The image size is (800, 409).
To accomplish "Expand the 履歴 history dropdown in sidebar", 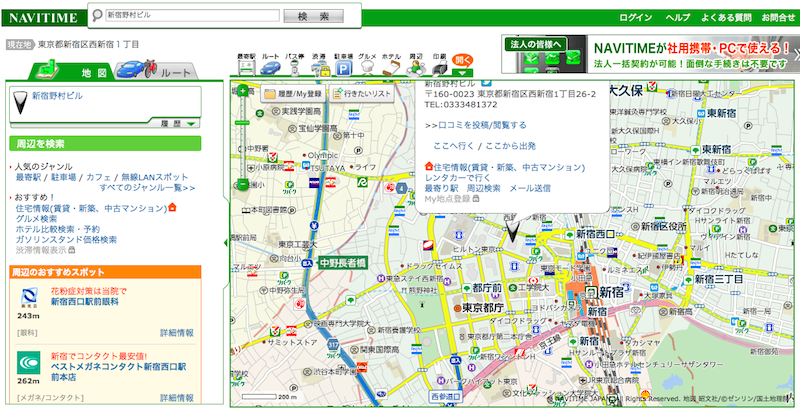I will click(178, 123).
